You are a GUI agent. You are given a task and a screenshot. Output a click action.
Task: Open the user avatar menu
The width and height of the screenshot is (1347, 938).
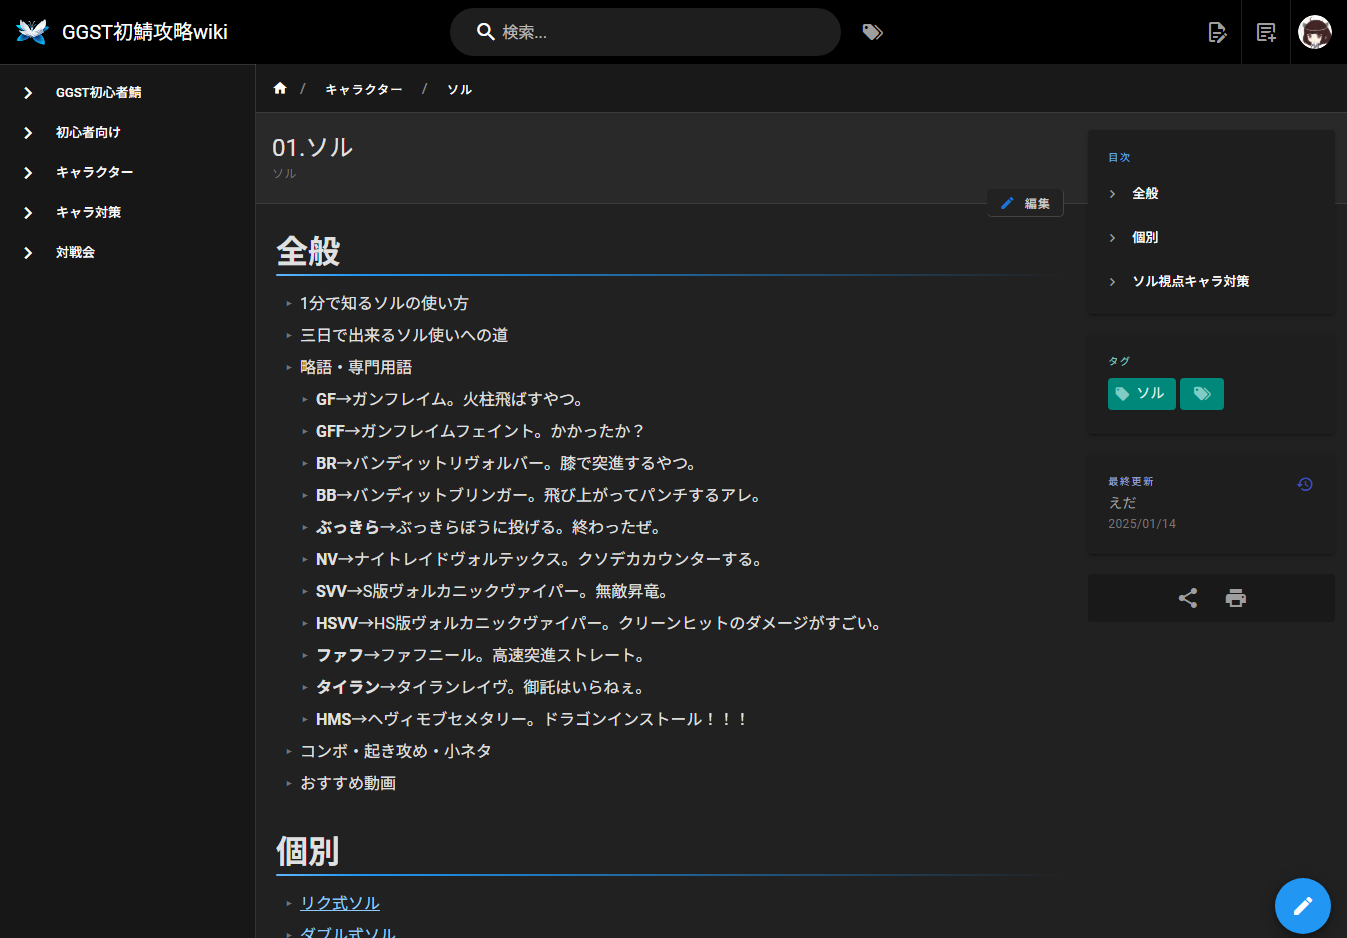click(x=1315, y=32)
